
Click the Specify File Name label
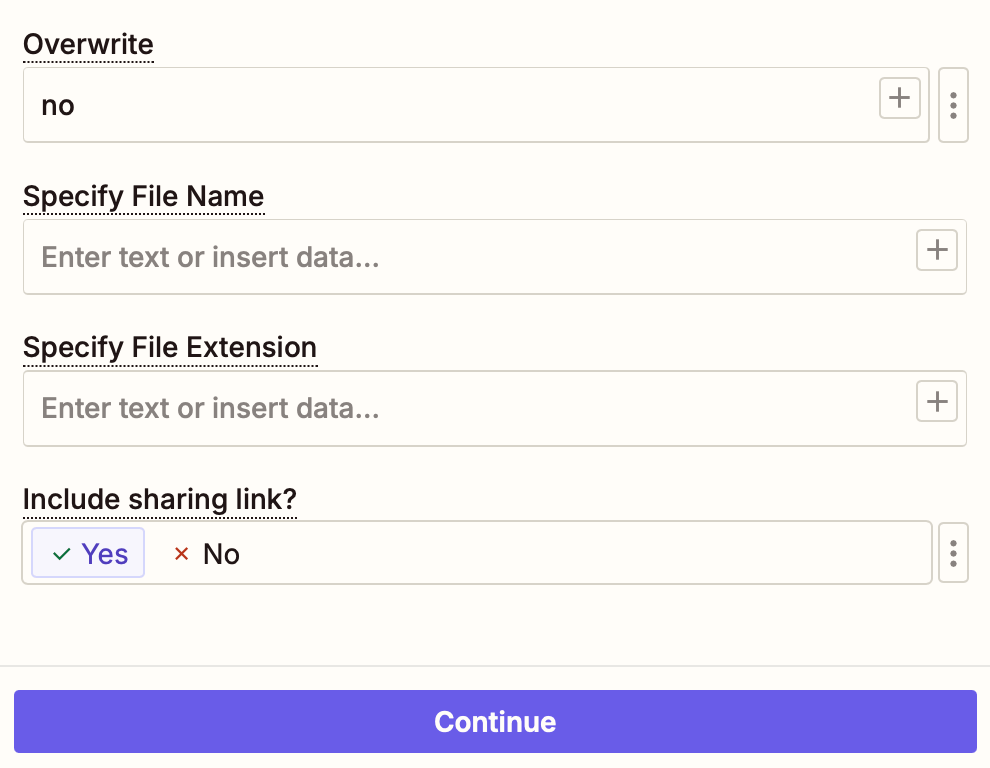(x=143, y=197)
